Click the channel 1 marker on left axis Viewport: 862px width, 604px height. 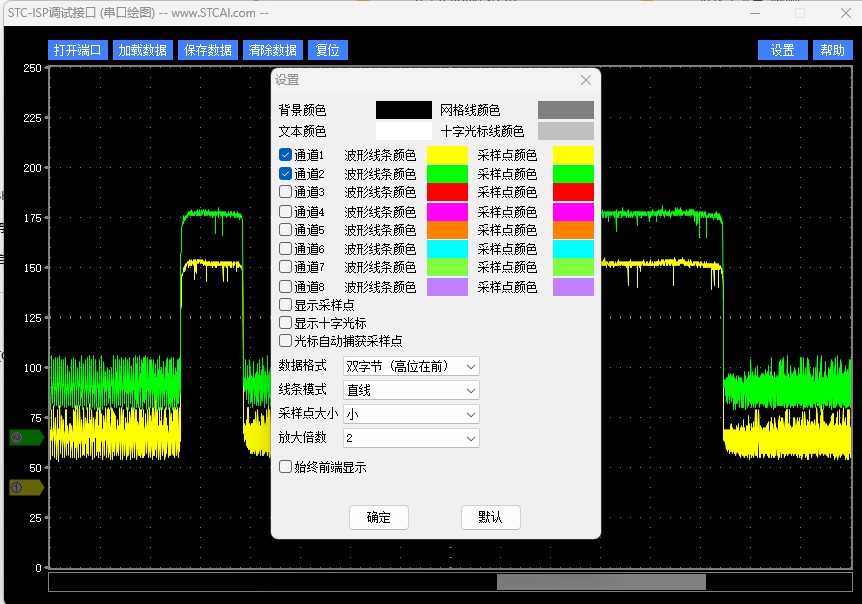(24, 487)
